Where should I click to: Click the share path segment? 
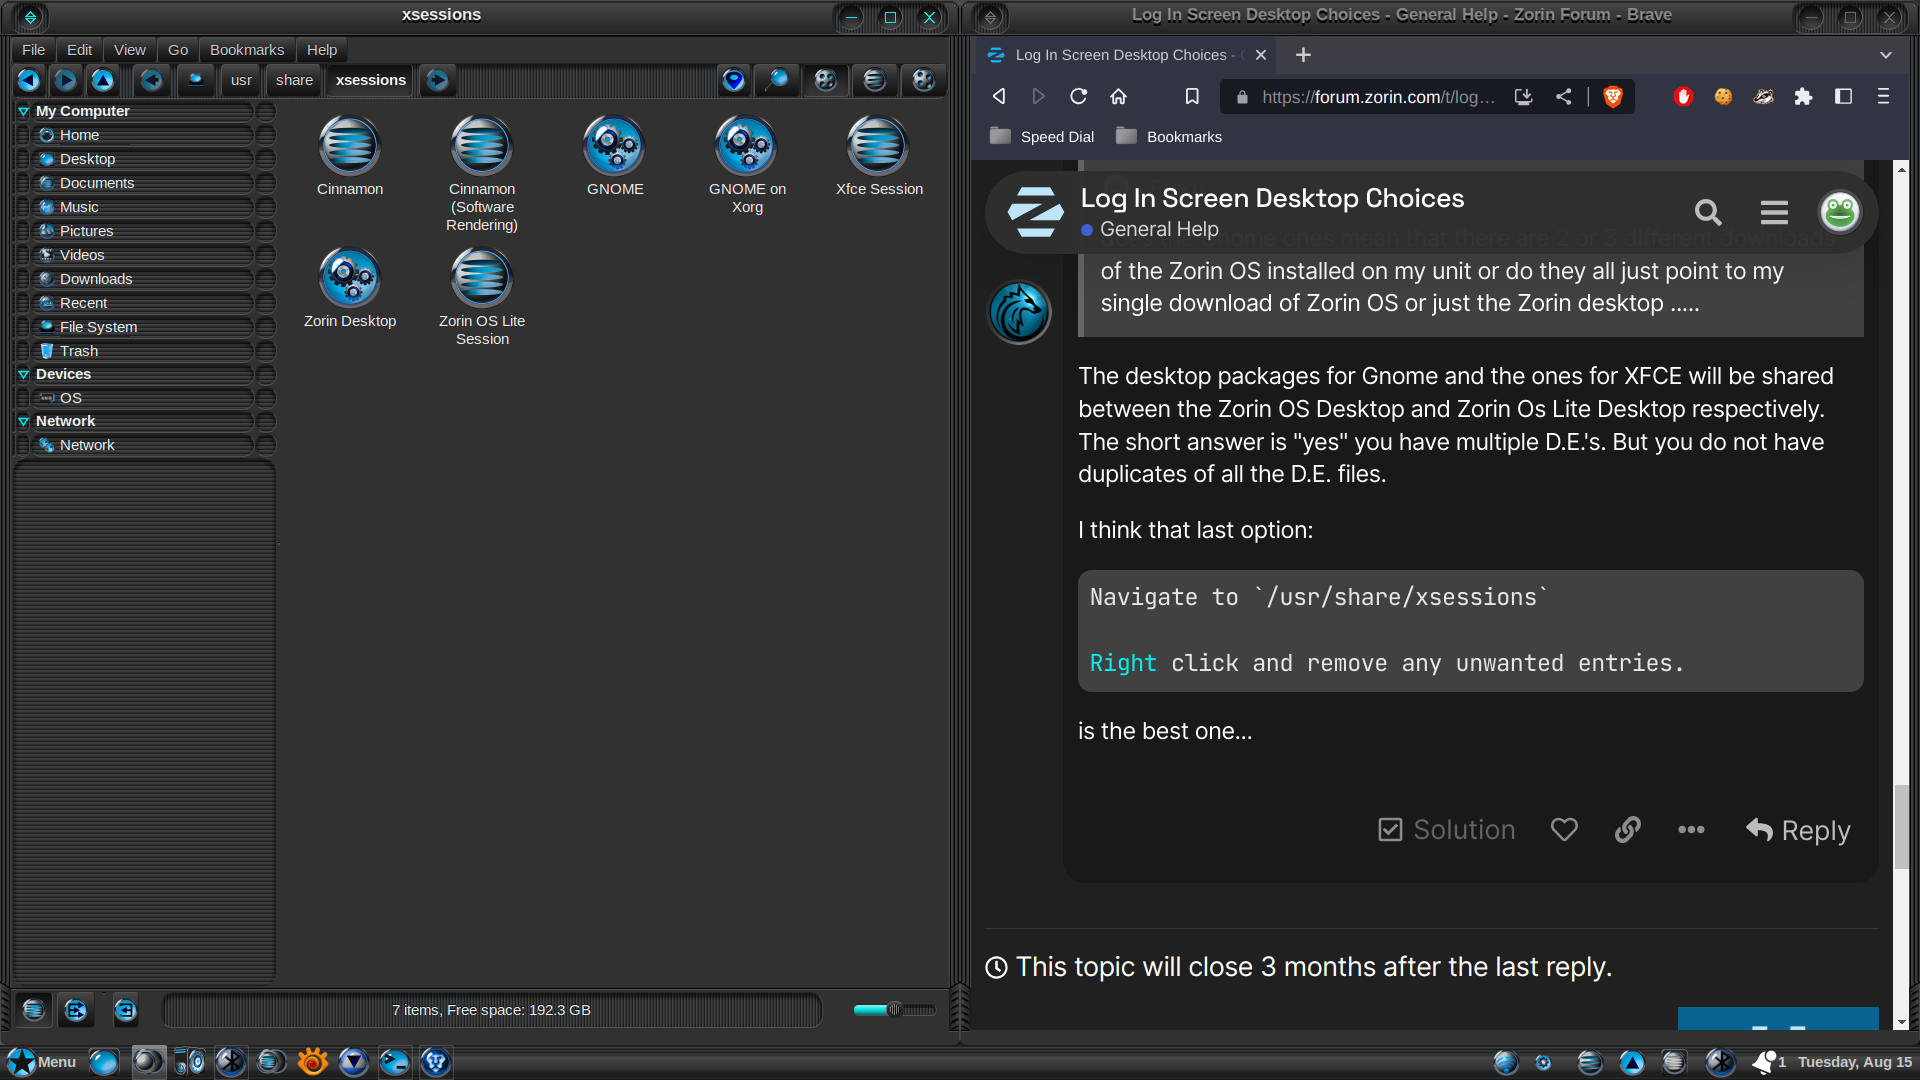(294, 80)
